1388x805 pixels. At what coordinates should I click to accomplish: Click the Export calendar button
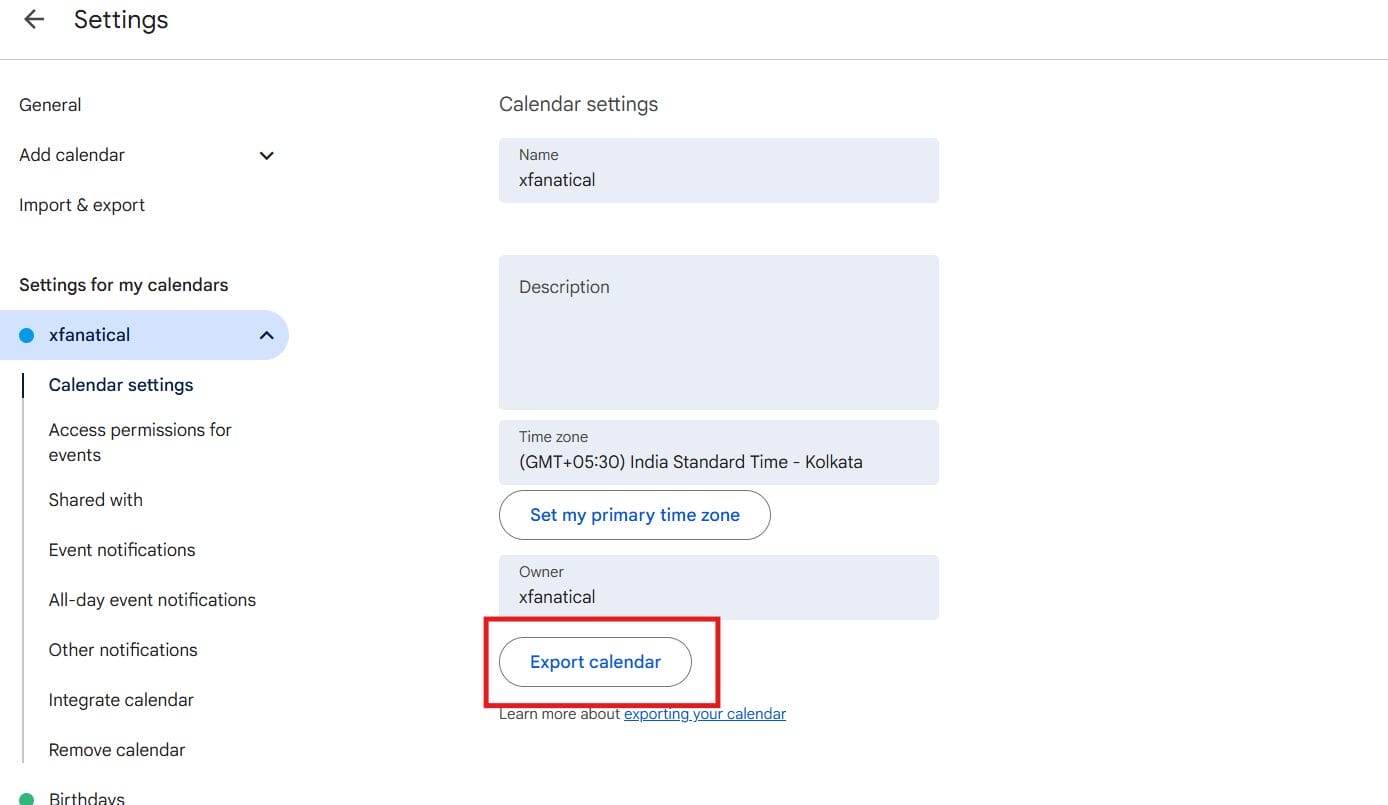[595, 662]
